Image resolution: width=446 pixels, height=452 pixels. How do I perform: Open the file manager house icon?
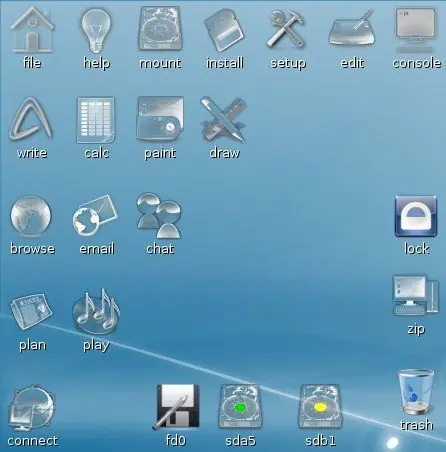click(32, 29)
